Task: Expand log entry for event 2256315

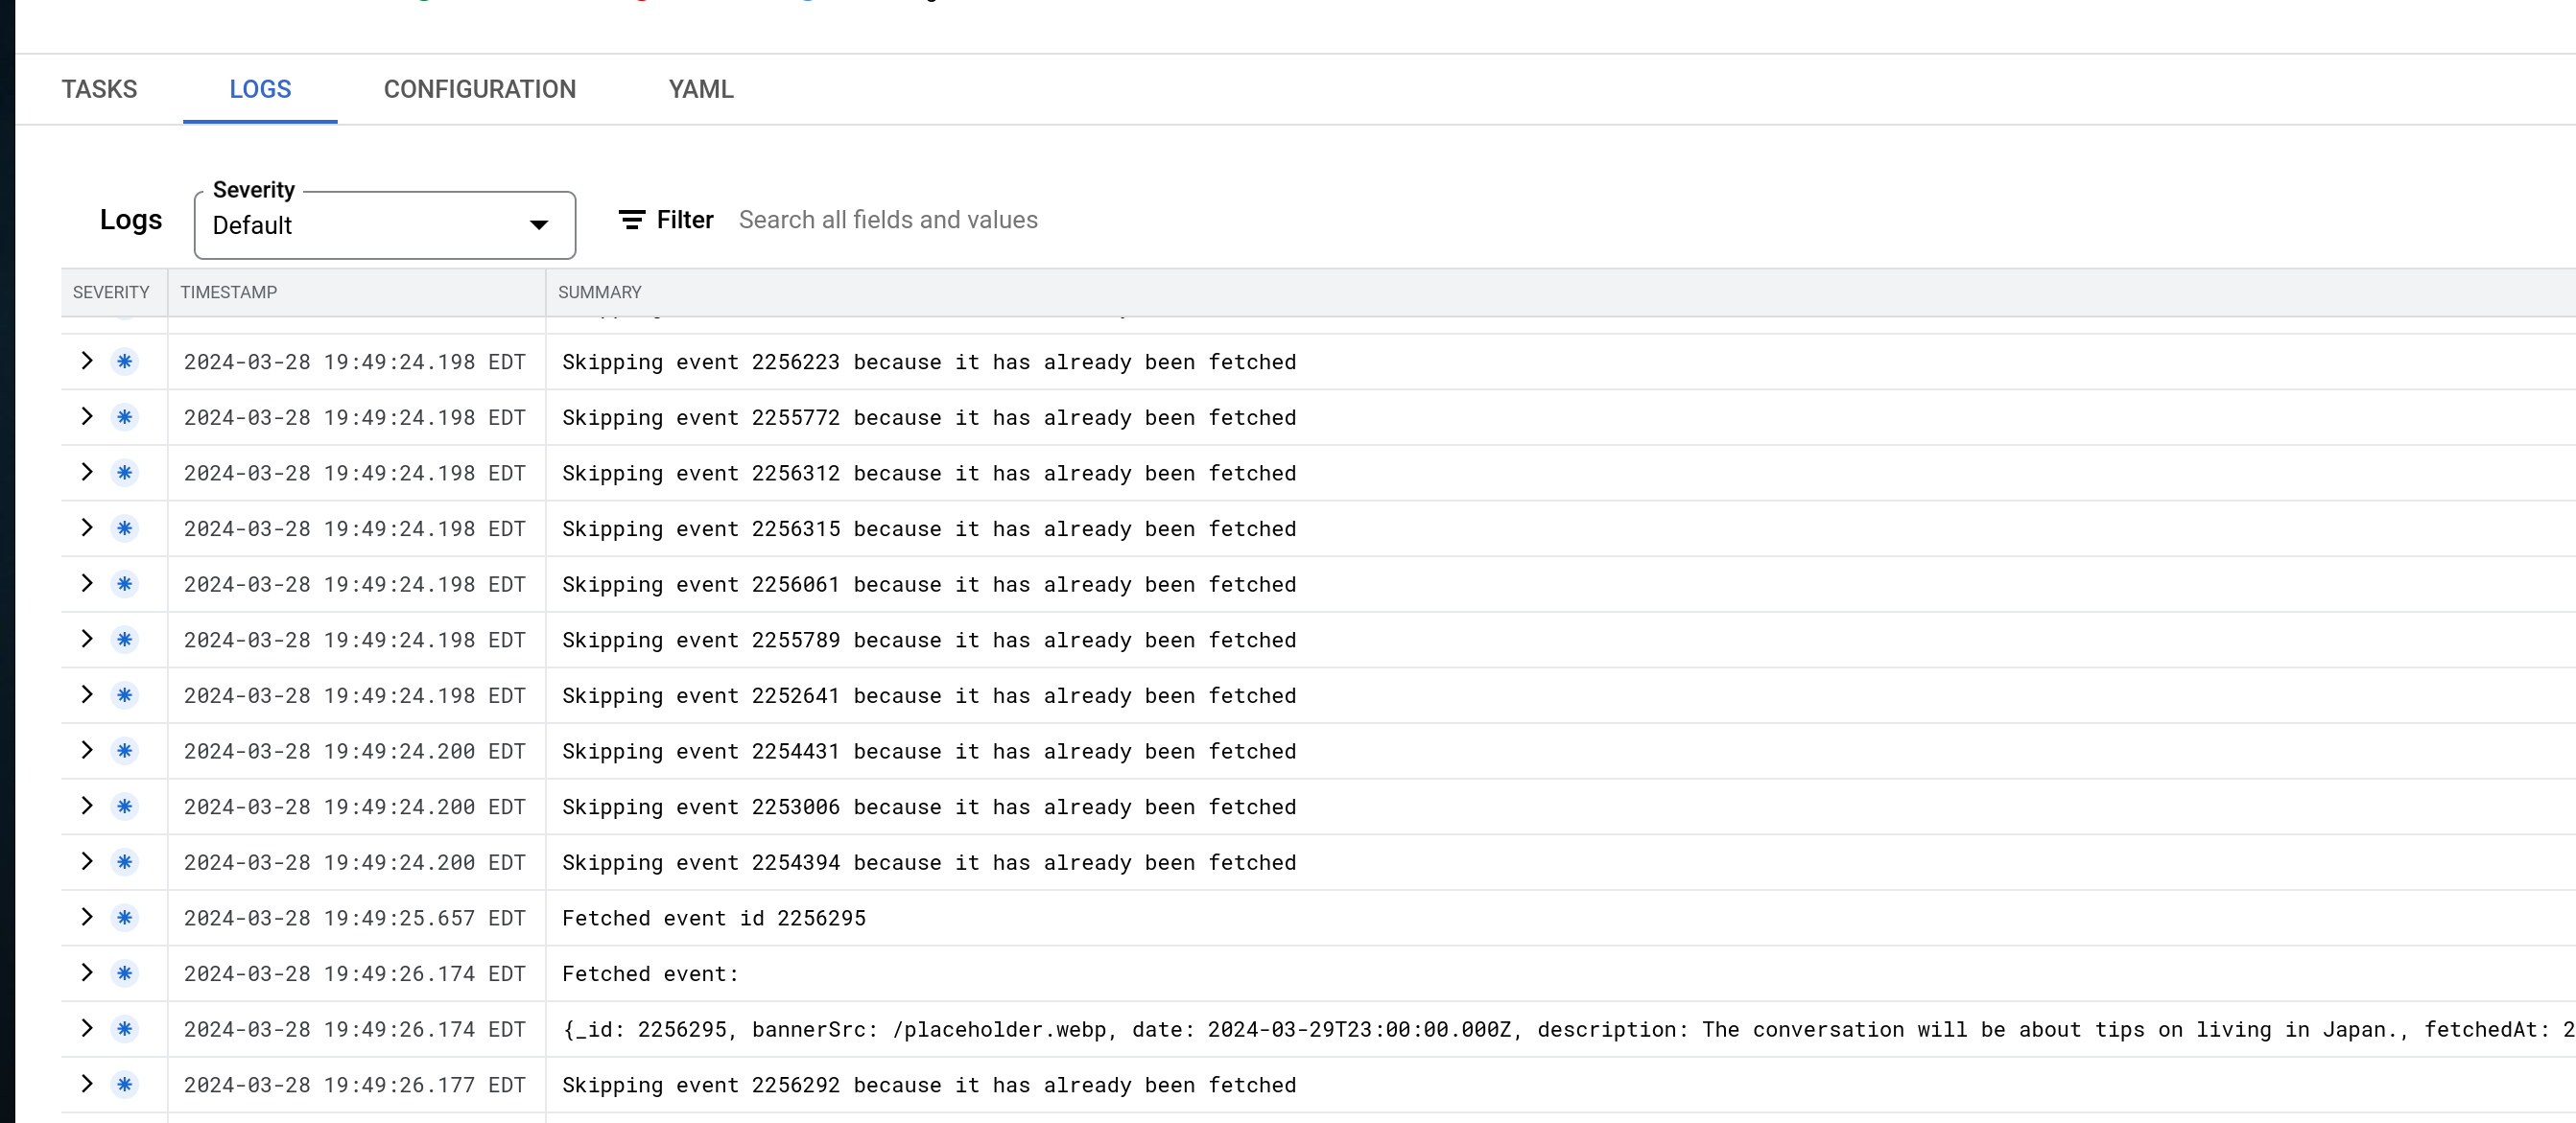Action: point(87,528)
